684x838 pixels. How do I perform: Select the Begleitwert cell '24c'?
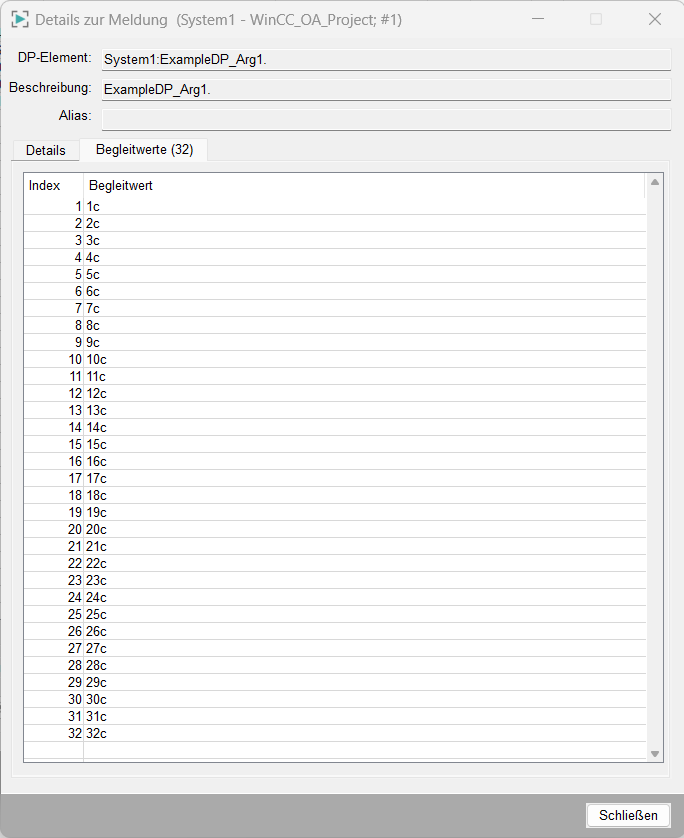pyautogui.click(x=364, y=598)
